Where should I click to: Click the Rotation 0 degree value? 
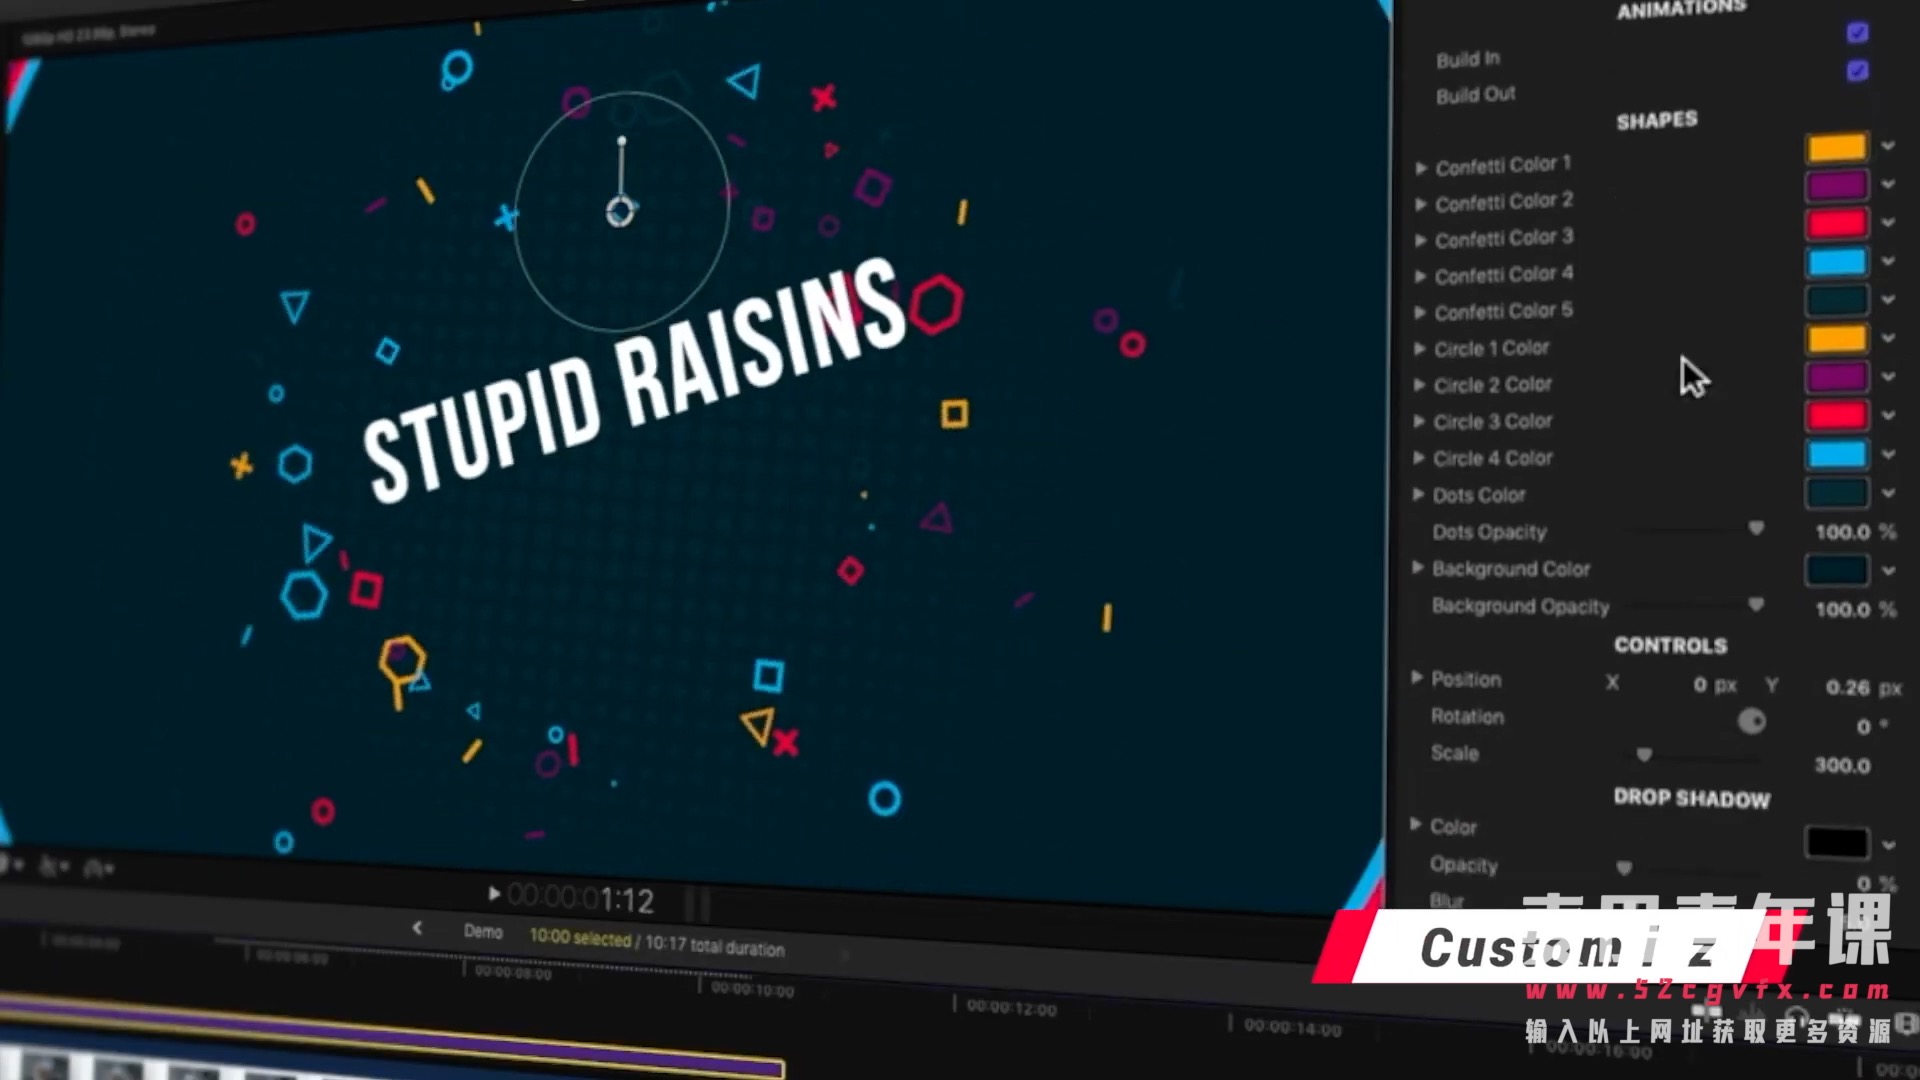(1864, 727)
